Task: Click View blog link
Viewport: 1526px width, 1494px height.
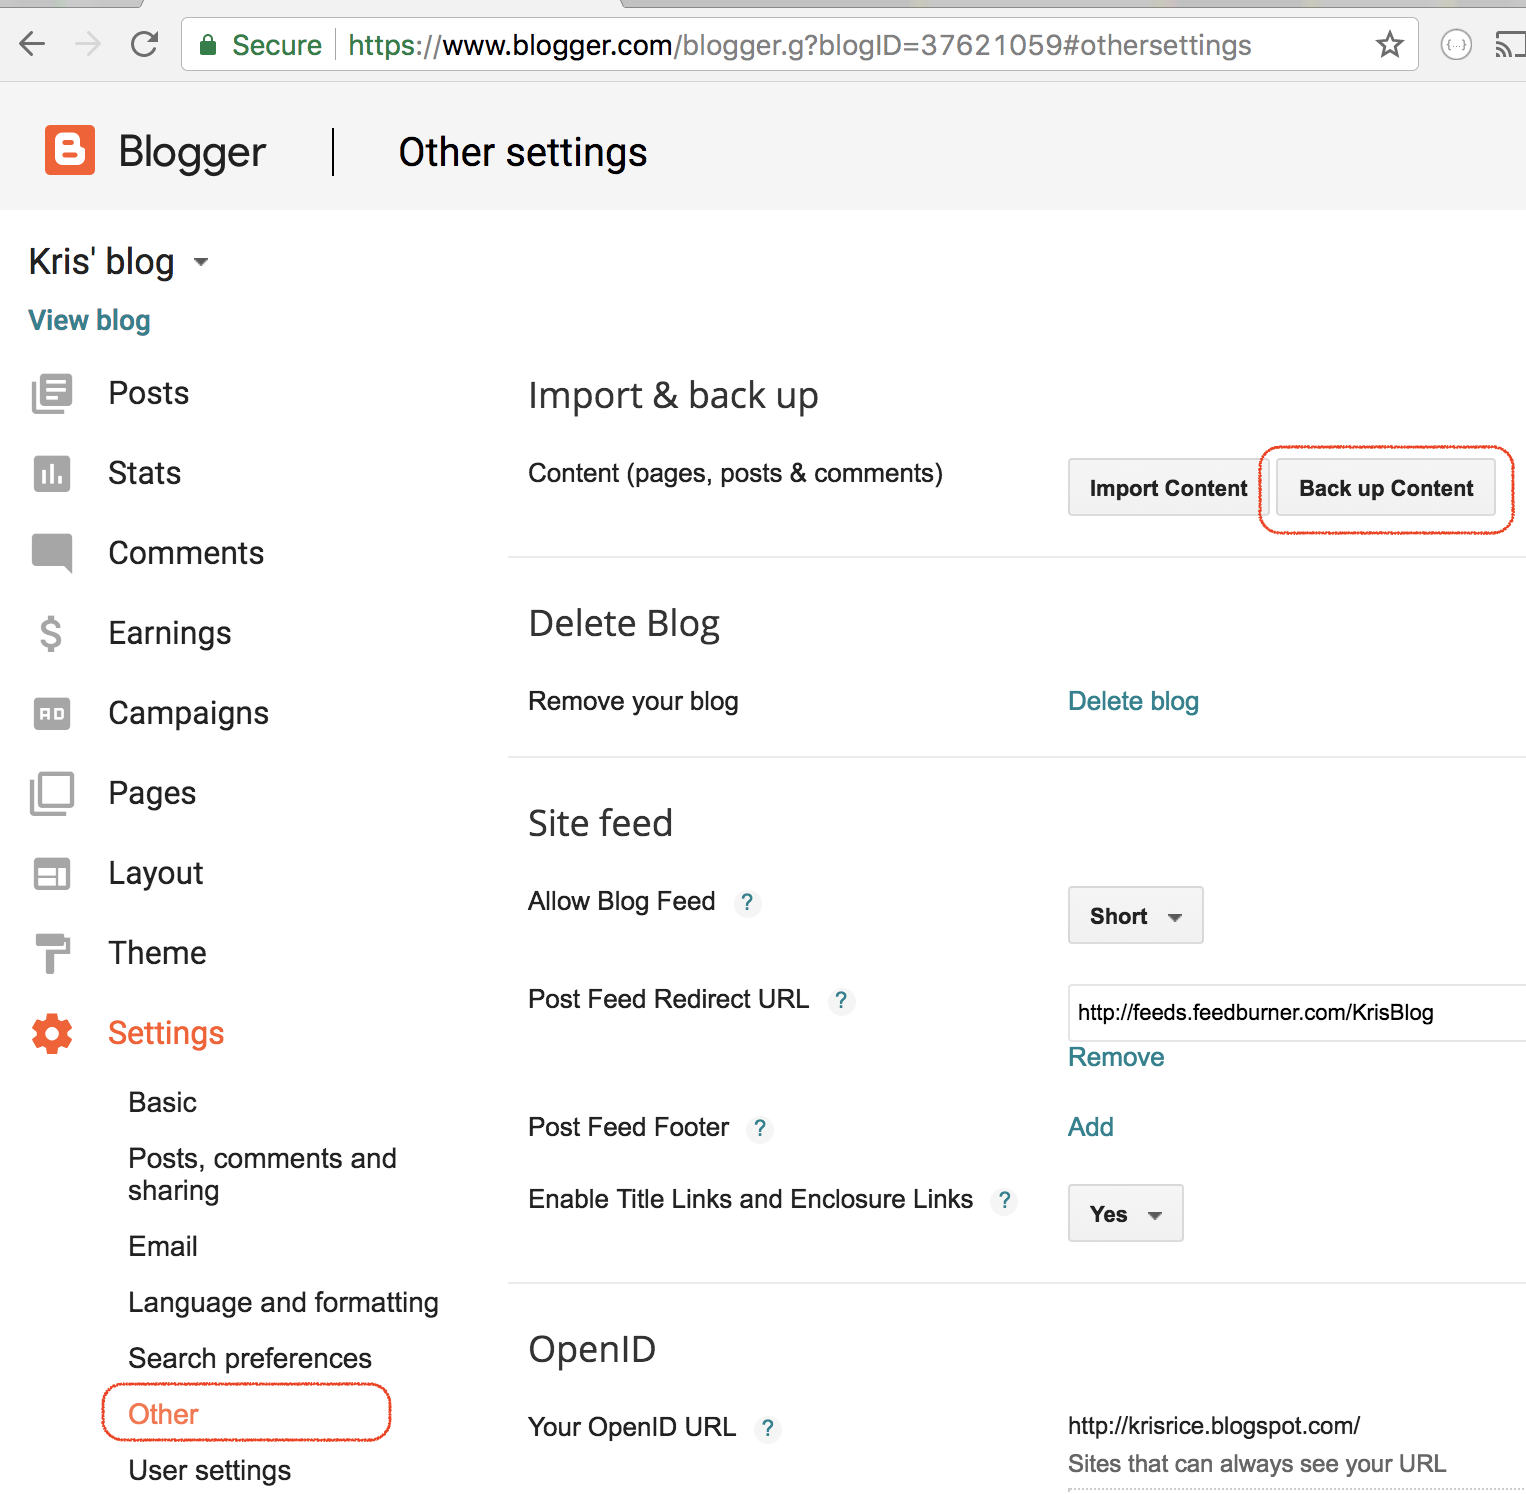Action: click(89, 320)
